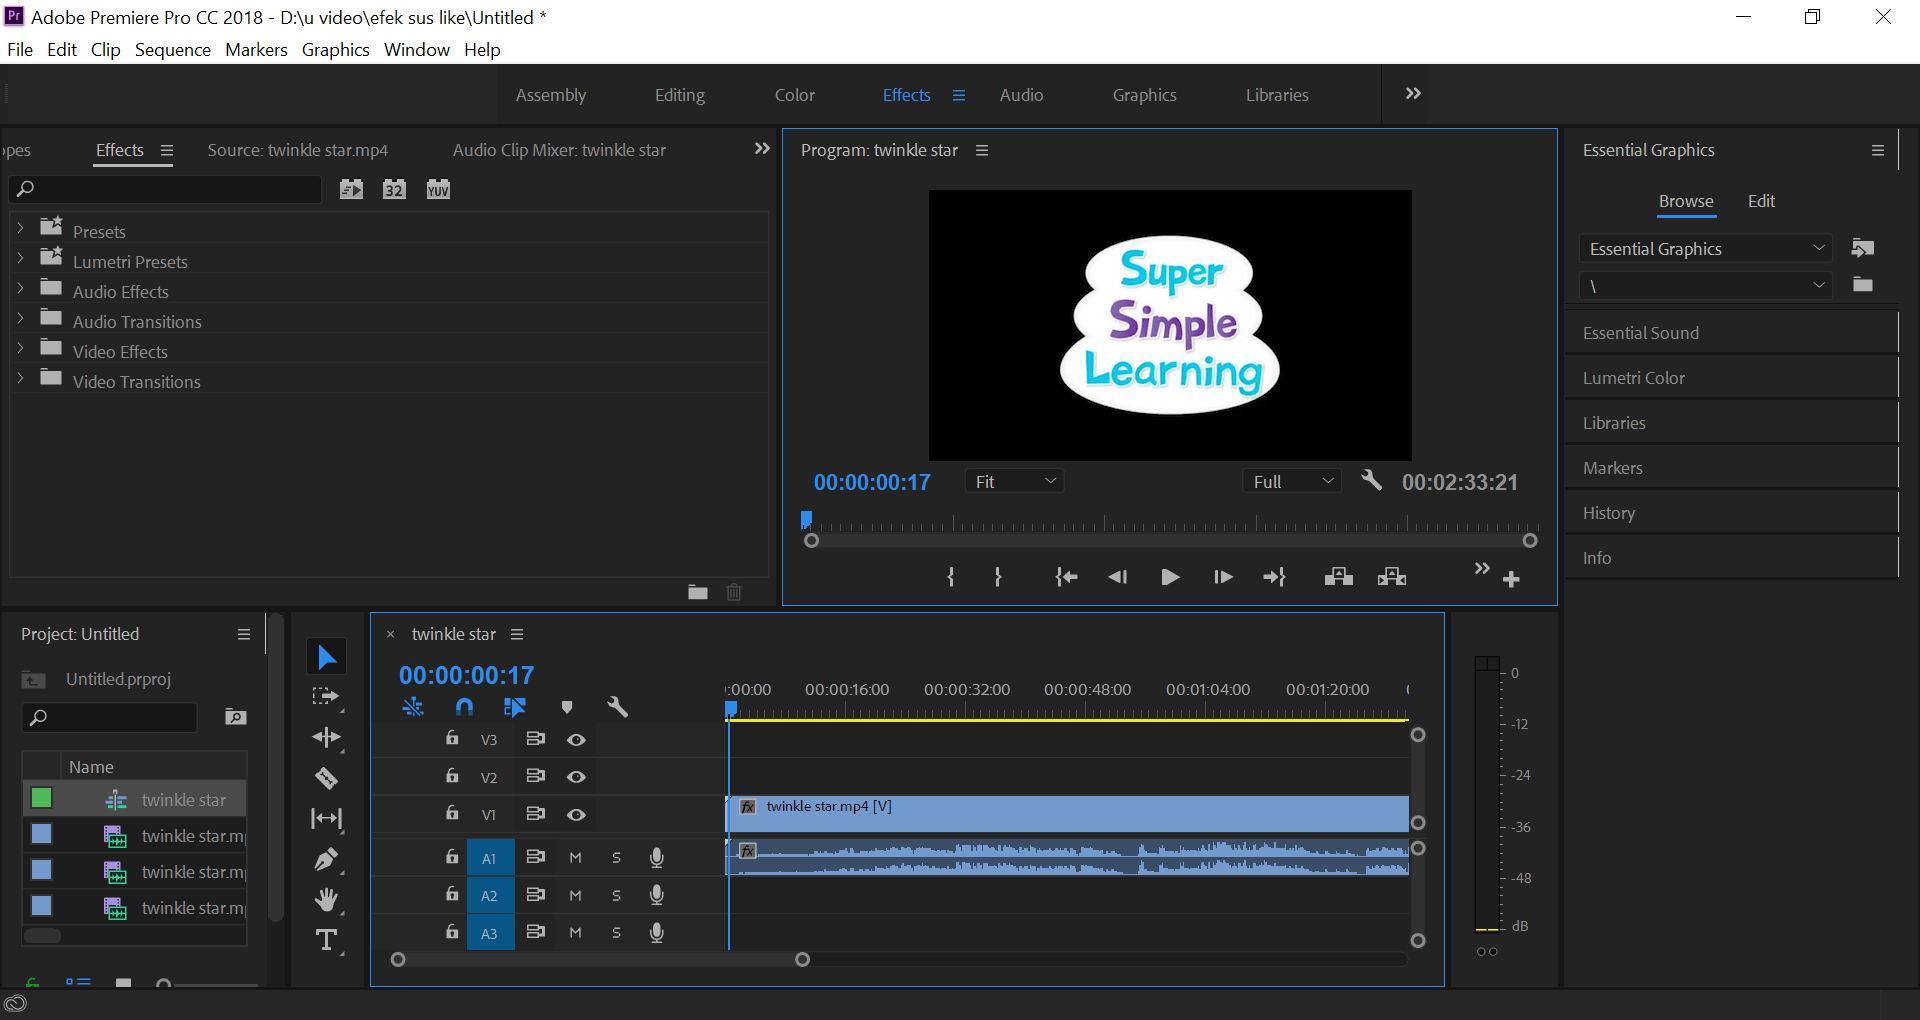The image size is (1920, 1020).
Task: Open the Lumetri Color panel
Action: coord(1632,377)
